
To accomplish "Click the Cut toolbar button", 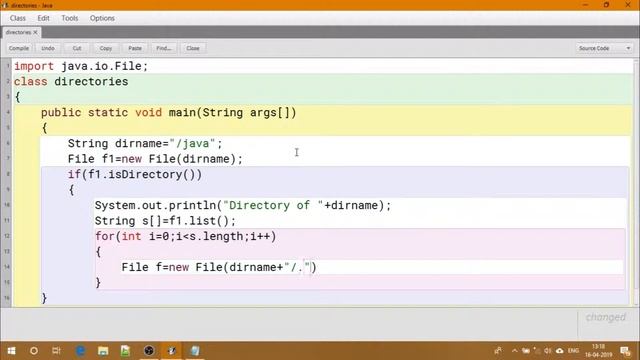I will click(77, 48).
